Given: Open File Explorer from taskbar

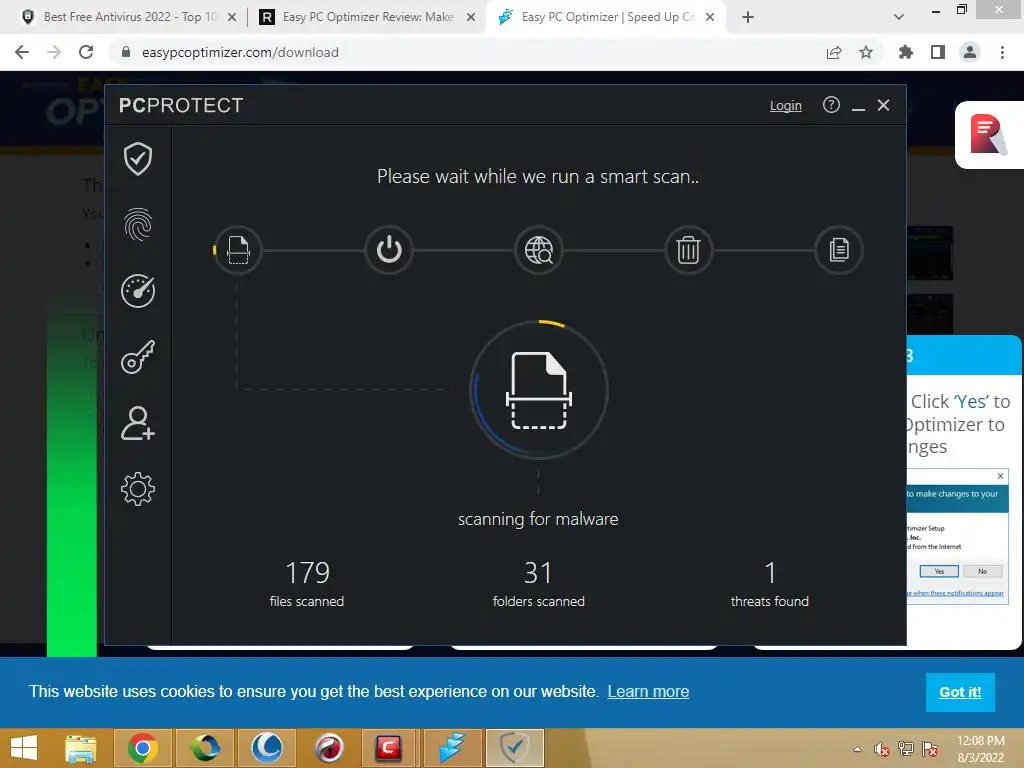Looking at the screenshot, I should tap(81, 748).
